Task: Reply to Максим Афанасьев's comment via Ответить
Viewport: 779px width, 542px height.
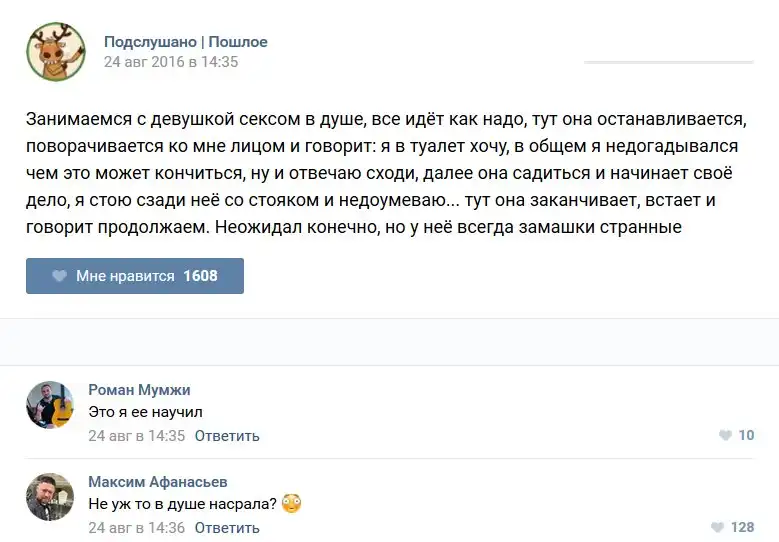Action: (227, 528)
